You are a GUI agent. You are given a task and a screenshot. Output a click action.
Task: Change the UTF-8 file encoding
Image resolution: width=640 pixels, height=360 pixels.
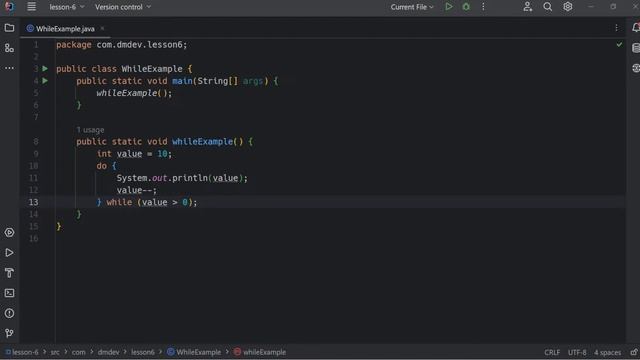pos(577,352)
